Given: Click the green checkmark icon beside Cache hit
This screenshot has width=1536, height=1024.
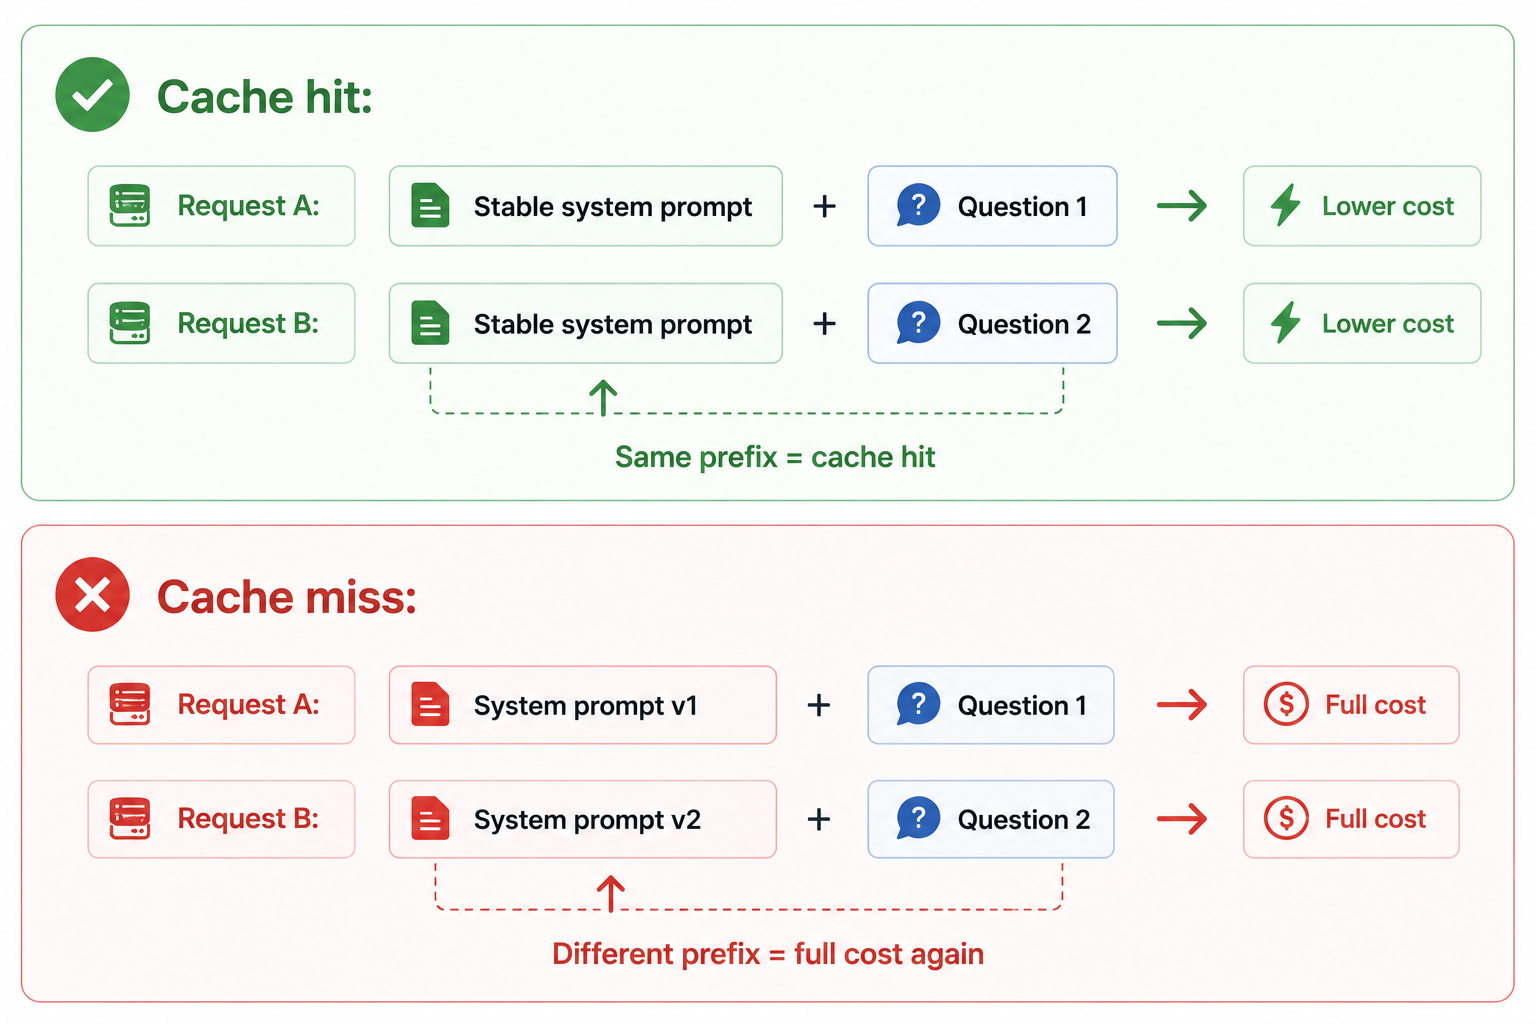Looking at the screenshot, I should pos(92,95).
